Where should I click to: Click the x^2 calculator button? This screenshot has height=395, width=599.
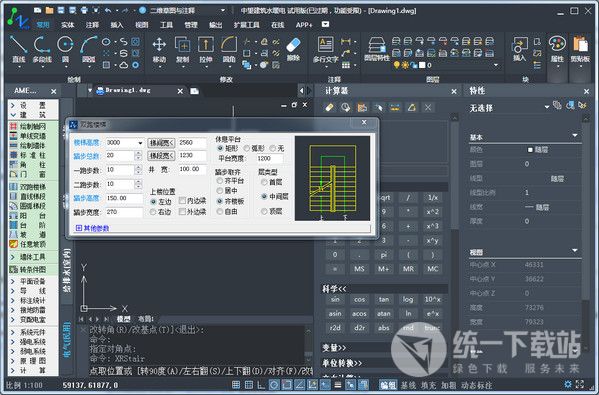(432, 212)
